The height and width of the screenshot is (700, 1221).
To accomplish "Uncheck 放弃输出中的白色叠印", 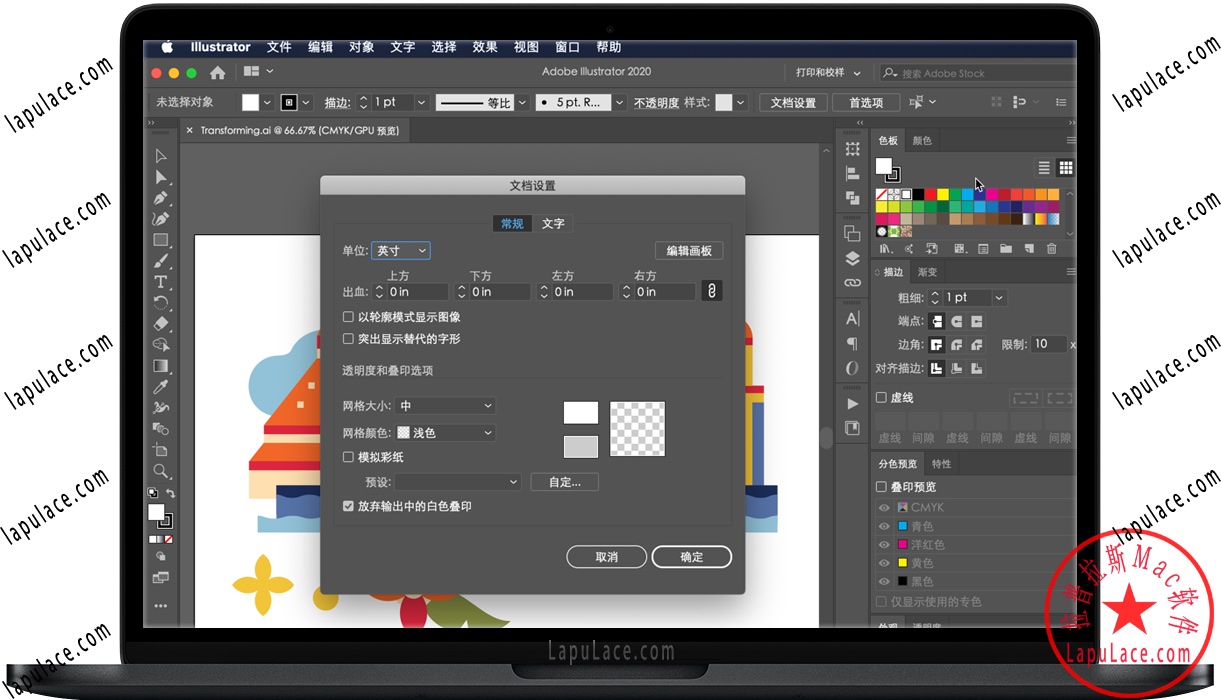I will (x=348, y=506).
